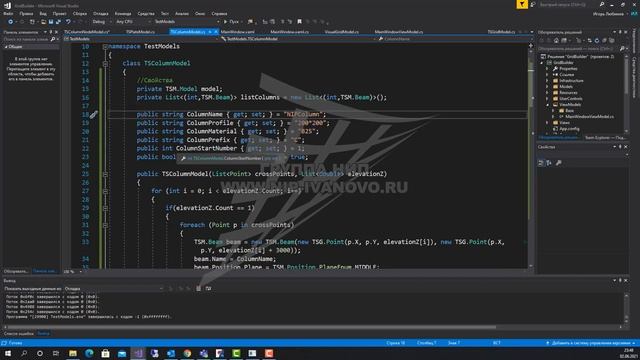Click the navigate backward toolbar icon
This screenshot has width=640, height=360.
point(11,22)
